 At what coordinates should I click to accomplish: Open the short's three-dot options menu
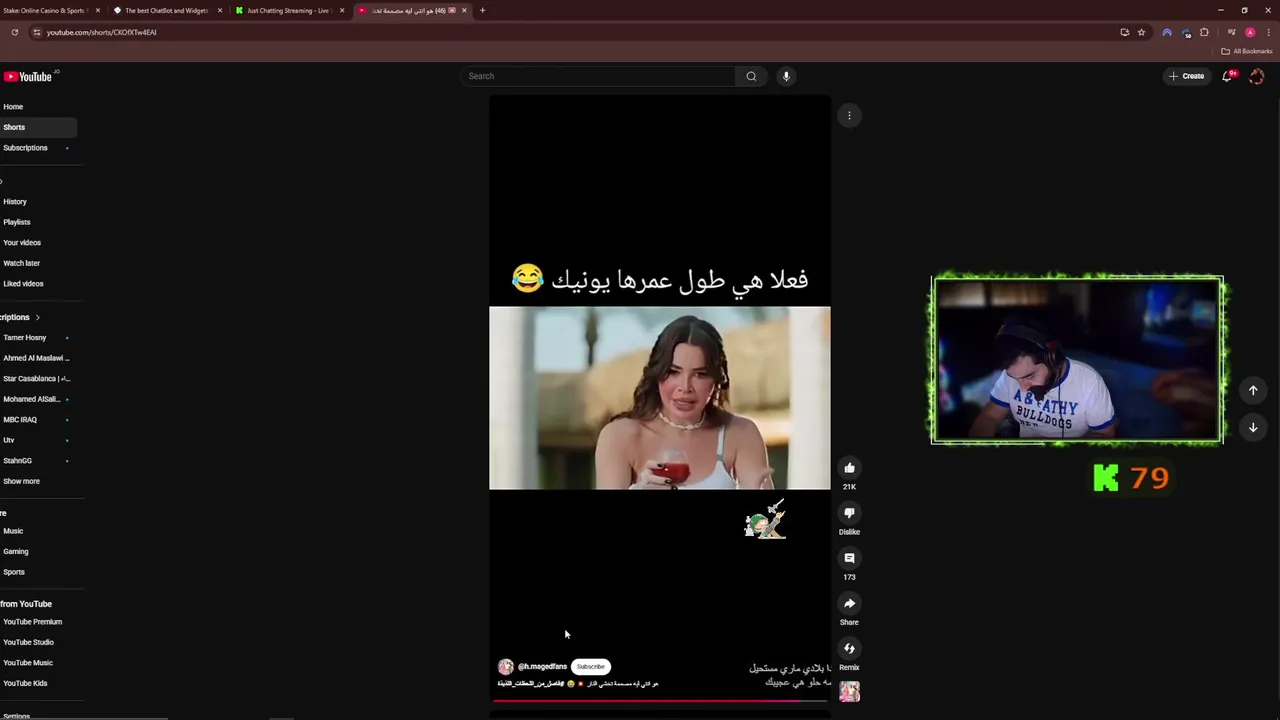[849, 116]
